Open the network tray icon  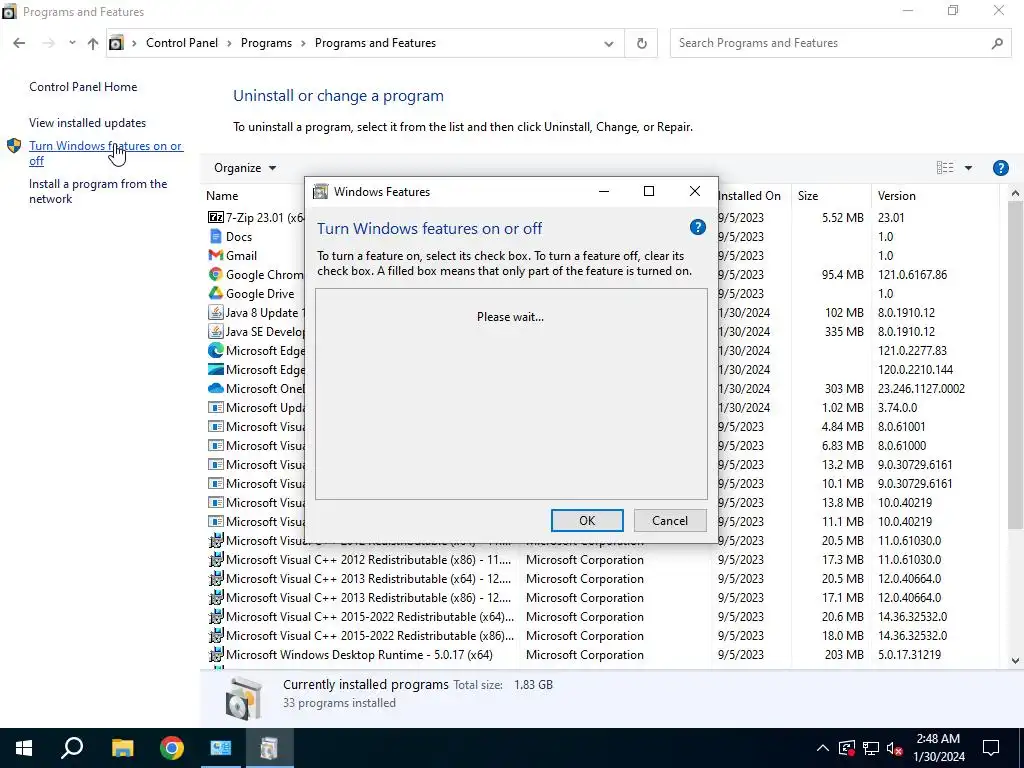(x=871, y=748)
